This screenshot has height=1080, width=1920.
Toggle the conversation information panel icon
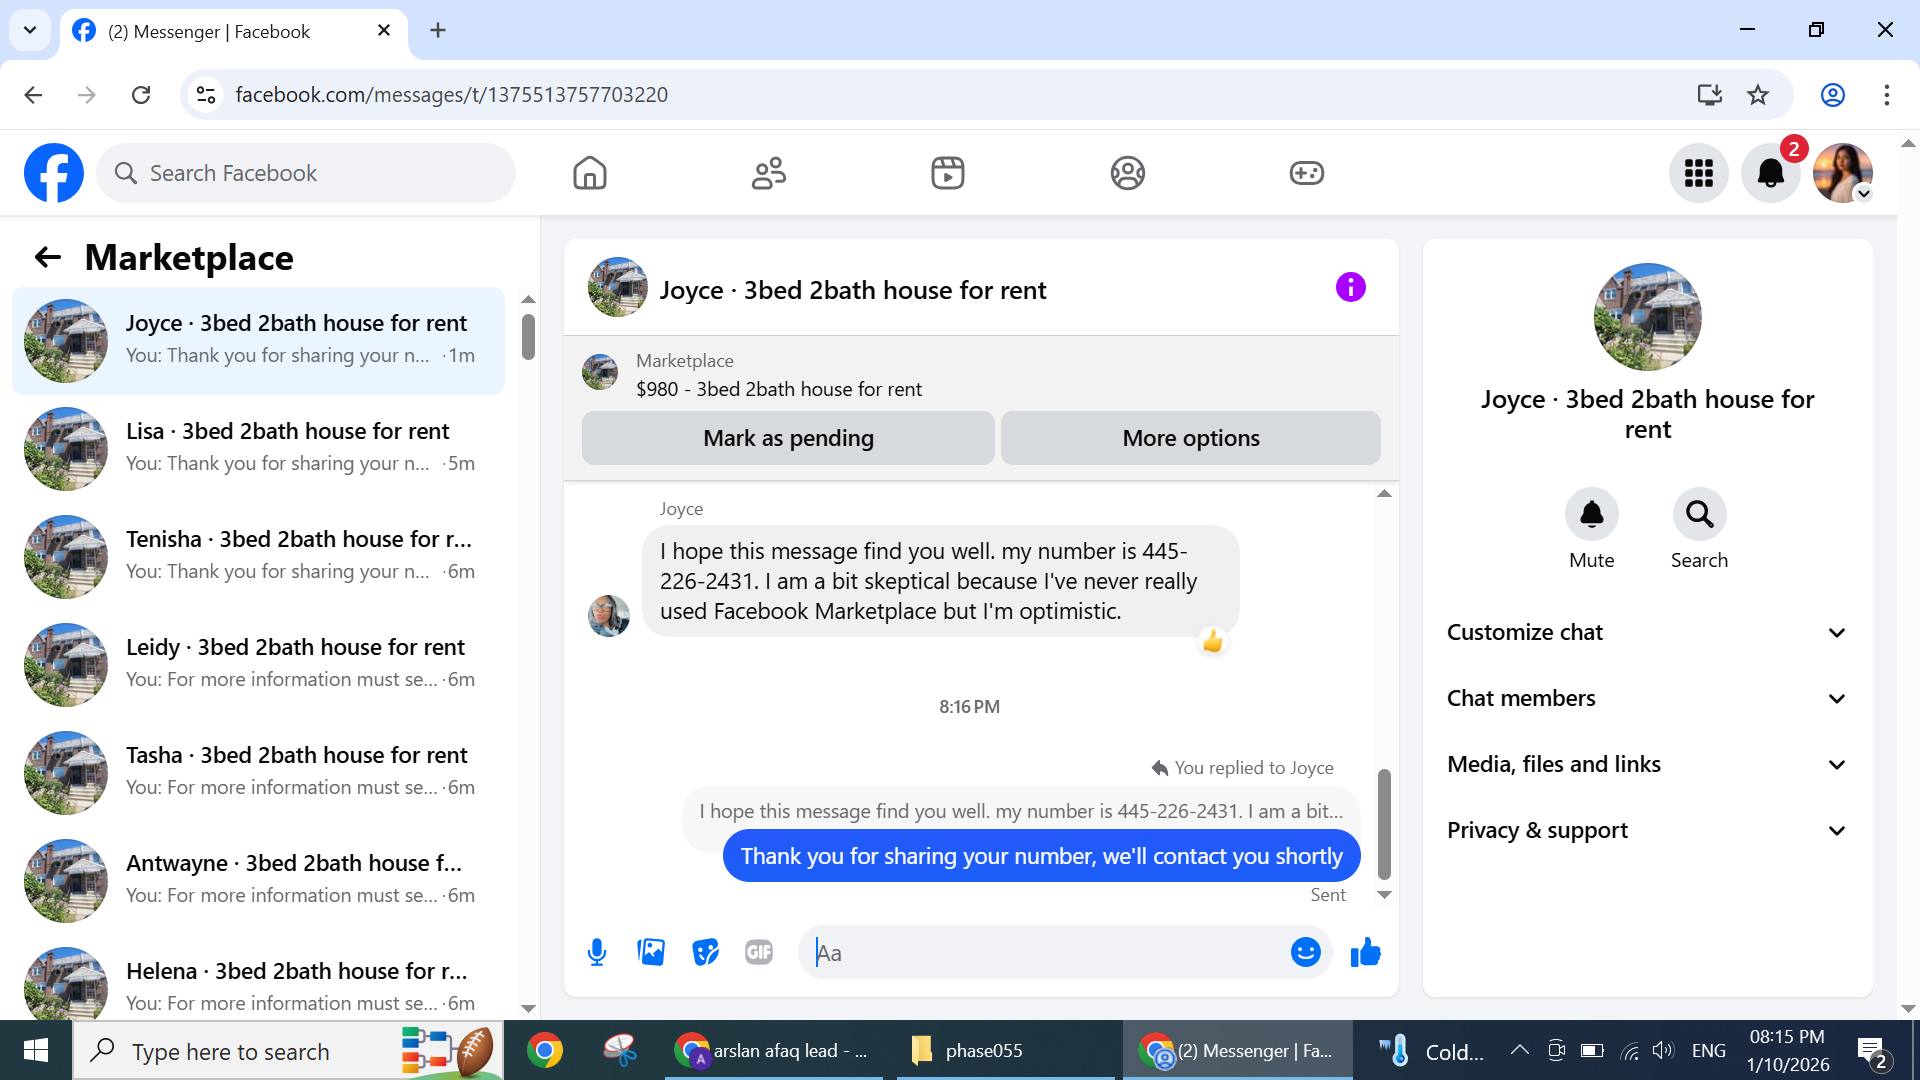tap(1350, 288)
